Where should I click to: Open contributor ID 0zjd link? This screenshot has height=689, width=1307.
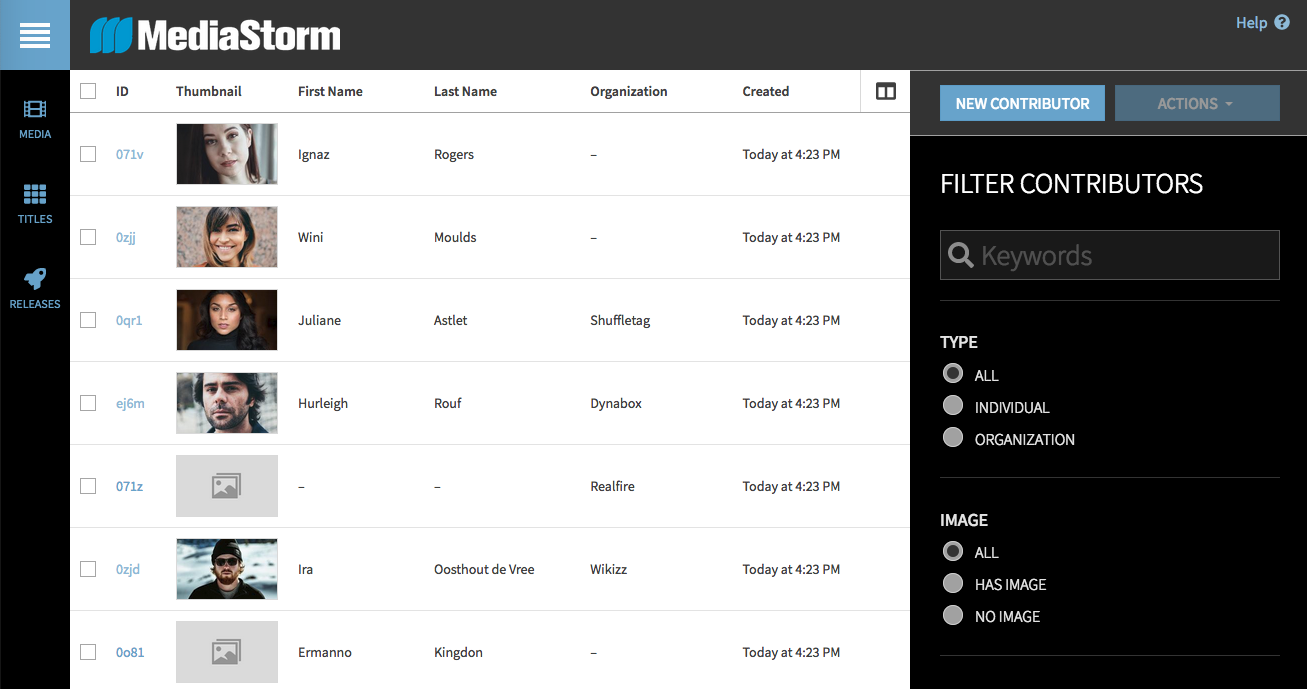128,569
